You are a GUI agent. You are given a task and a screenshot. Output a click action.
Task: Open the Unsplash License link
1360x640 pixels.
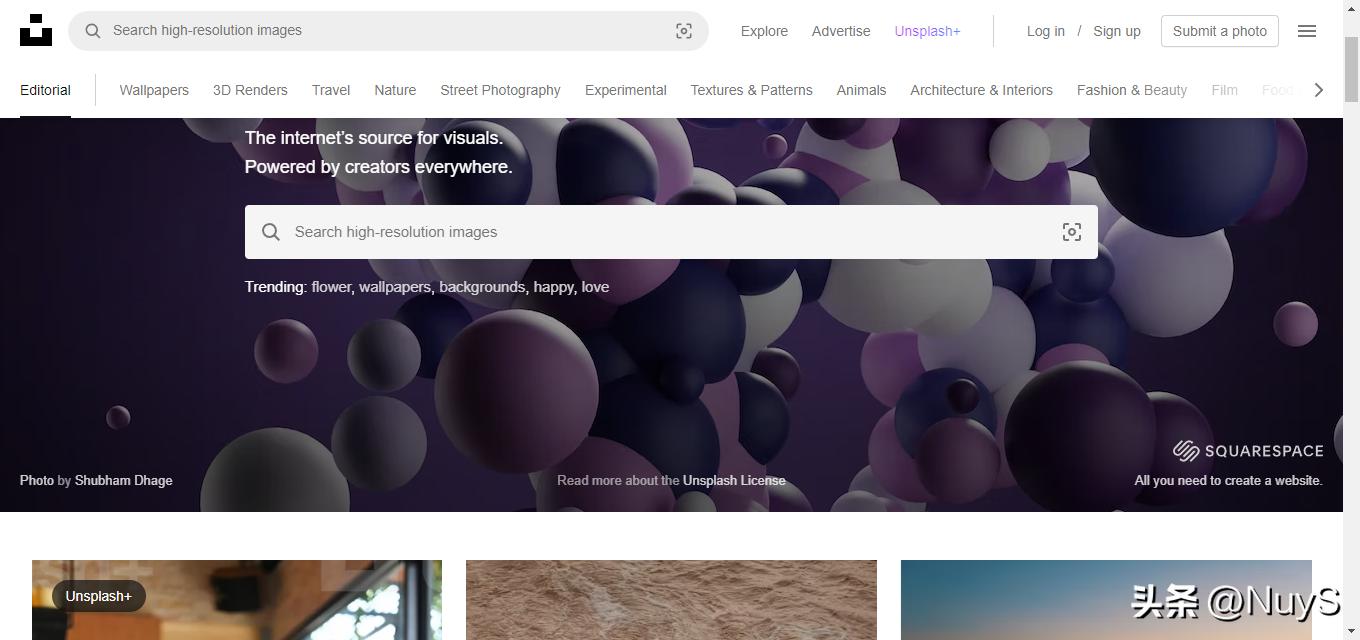tap(734, 480)
